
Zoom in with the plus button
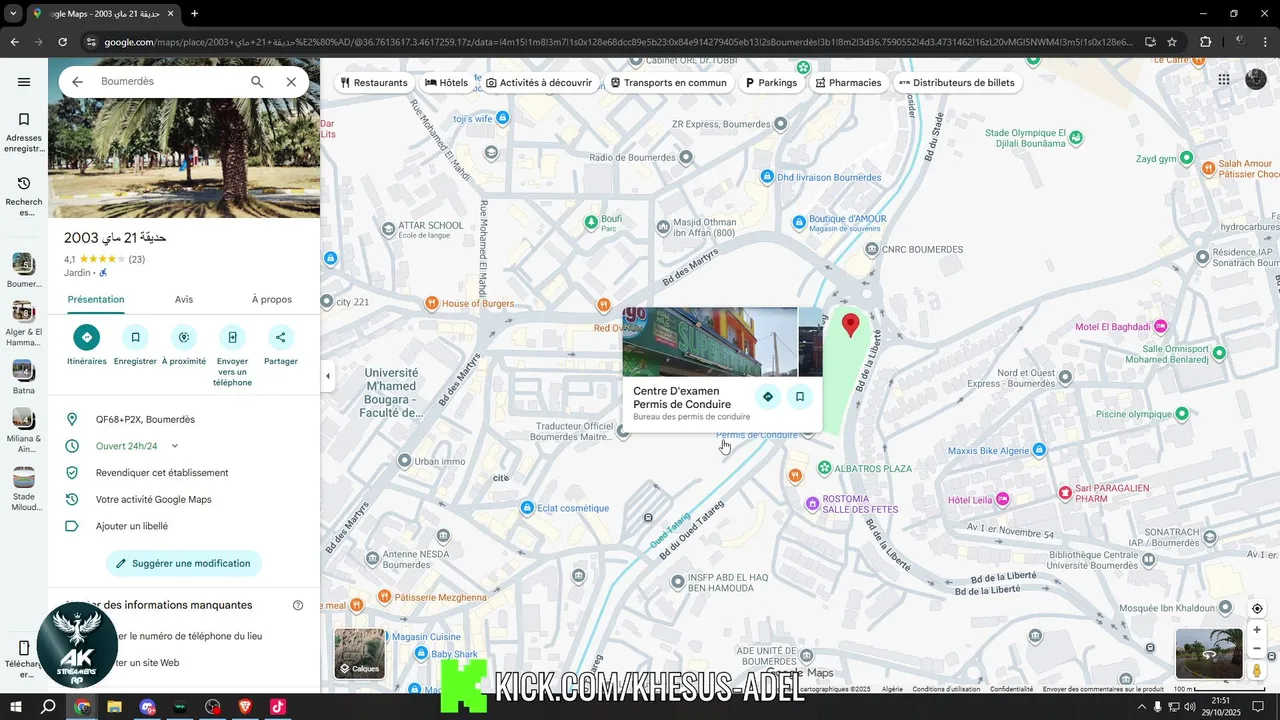click(x=1257, y=630)
